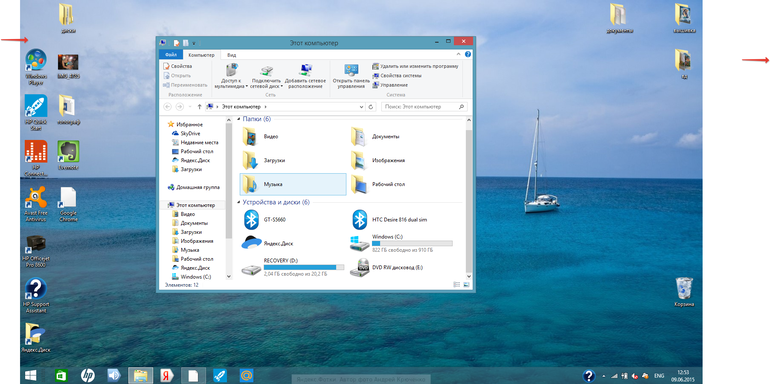This screenshot has height=384, width=770.
Task: Click Подключить сетевой диск ribbon button
Action: 266,76
